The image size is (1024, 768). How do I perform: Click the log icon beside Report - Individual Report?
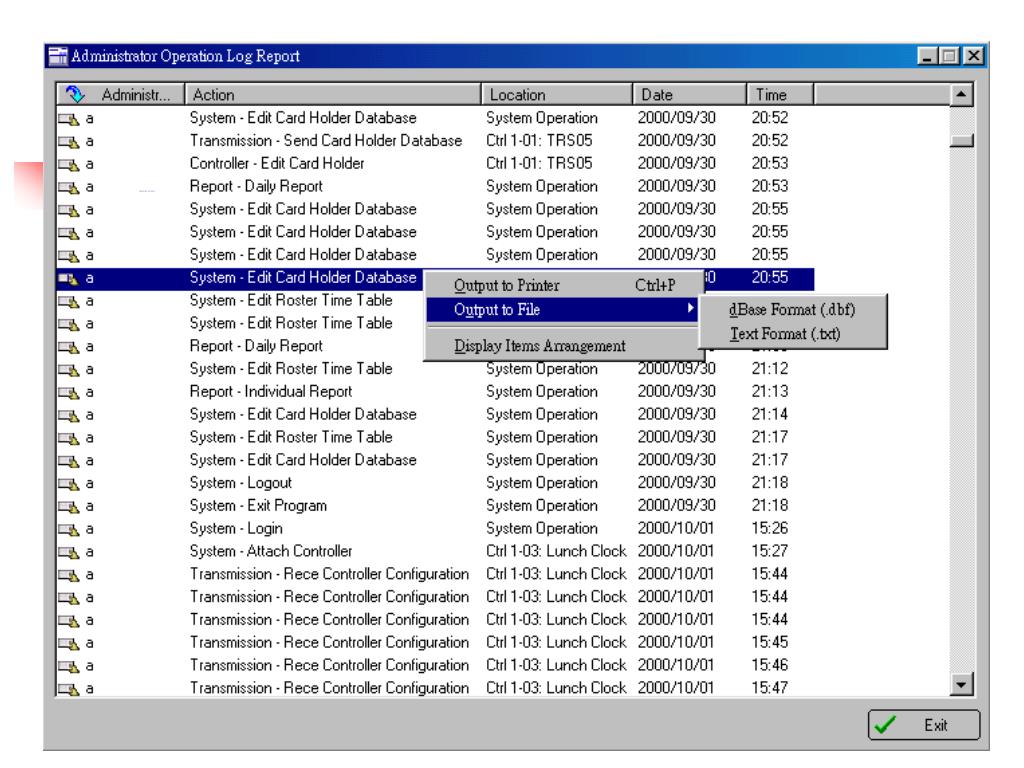(x=69, y=392)
